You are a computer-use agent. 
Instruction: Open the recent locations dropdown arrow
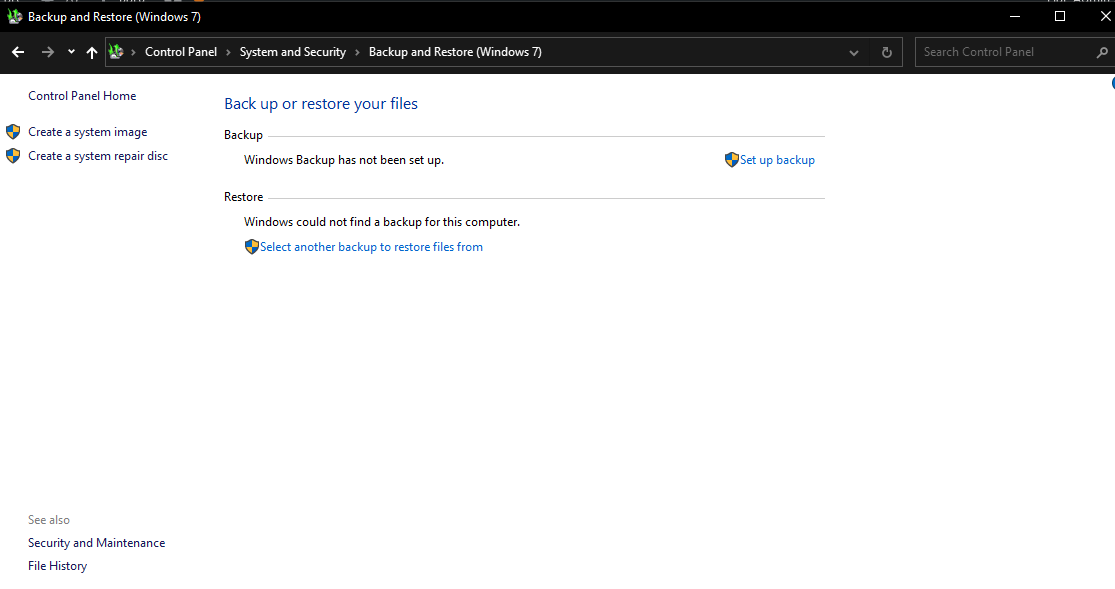[71, 52]
